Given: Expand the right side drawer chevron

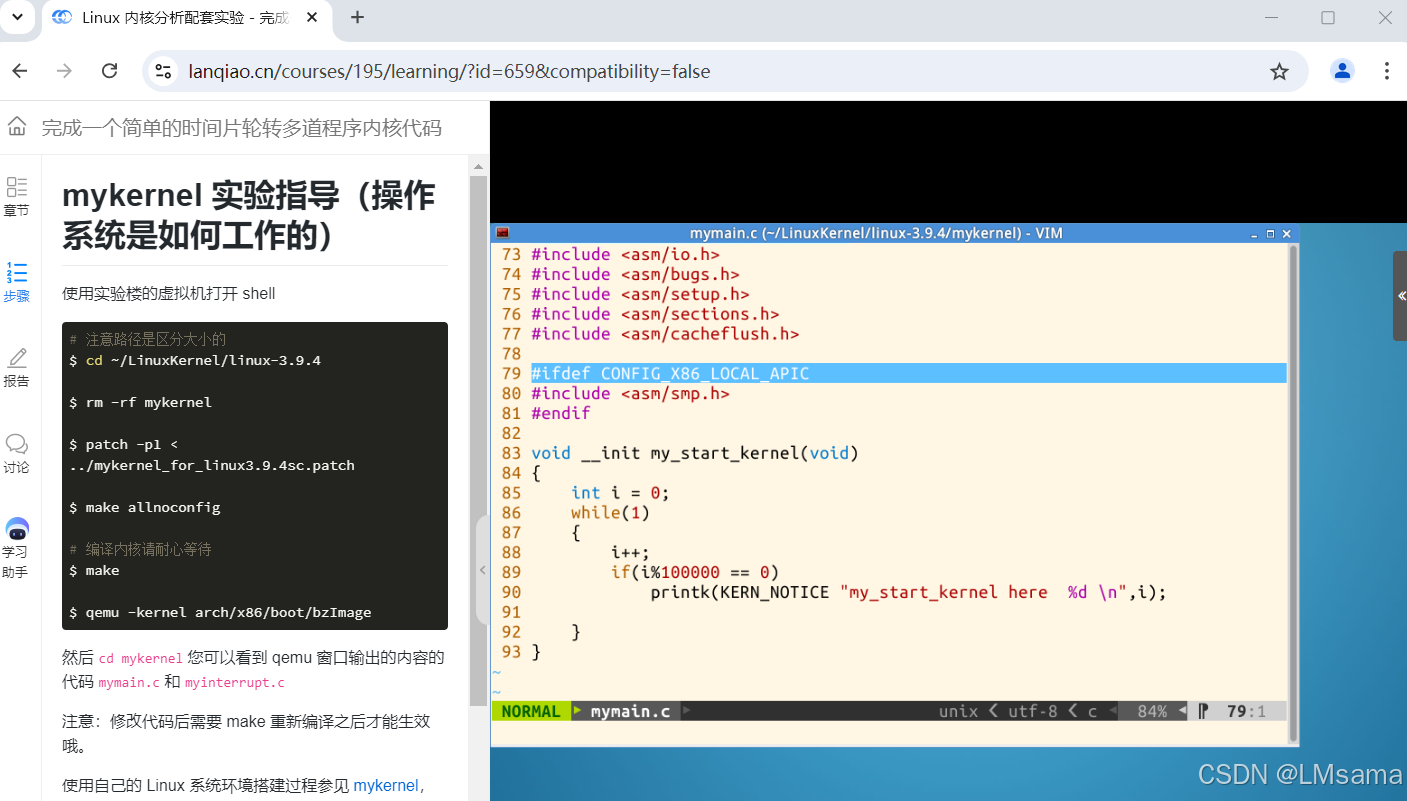Looking at the screenshot, I should coord(1400,296).
